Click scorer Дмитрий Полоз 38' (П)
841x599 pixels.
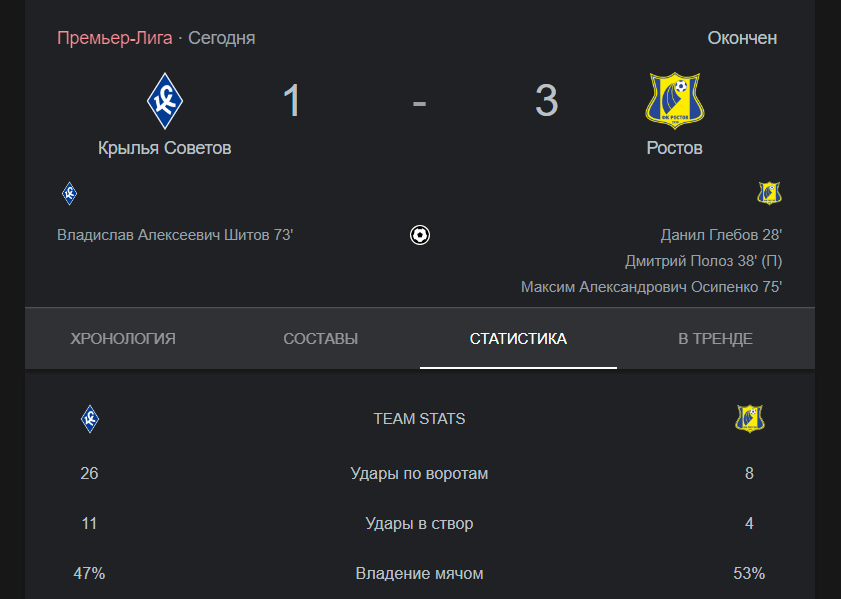click(x=703, y=261)
